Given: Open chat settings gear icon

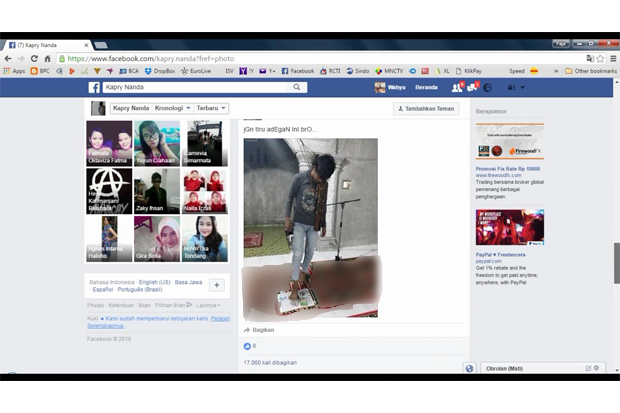Looking at the screenshot, I should 596,368.
